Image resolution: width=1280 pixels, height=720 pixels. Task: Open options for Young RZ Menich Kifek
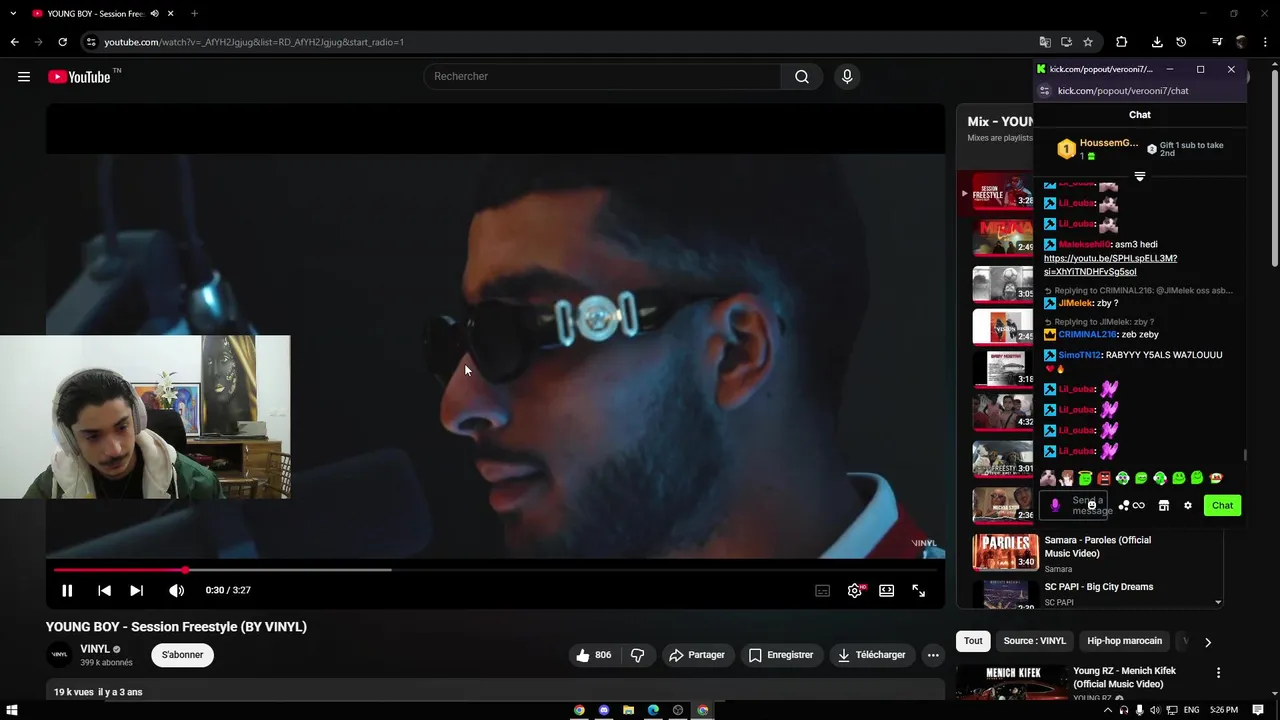[x=1218, y=673]
